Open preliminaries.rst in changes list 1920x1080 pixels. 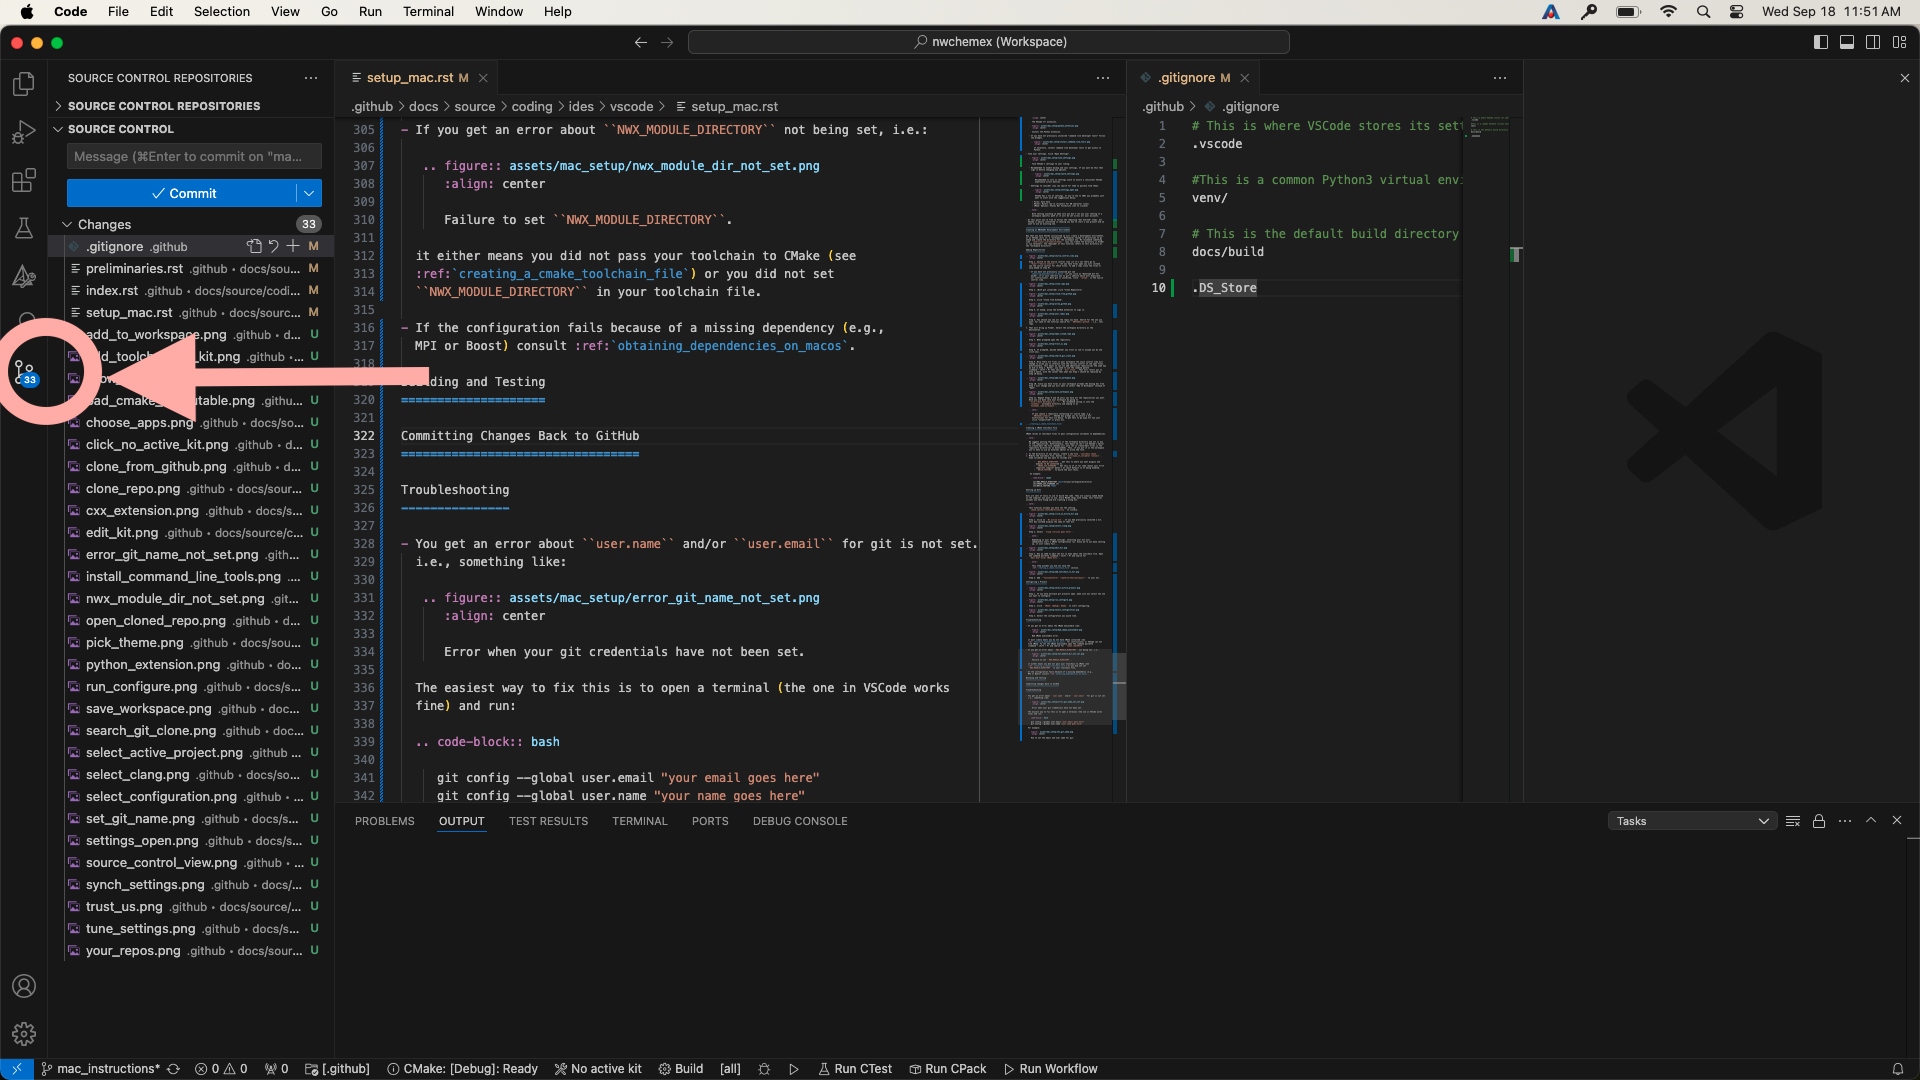pos(192,268)
